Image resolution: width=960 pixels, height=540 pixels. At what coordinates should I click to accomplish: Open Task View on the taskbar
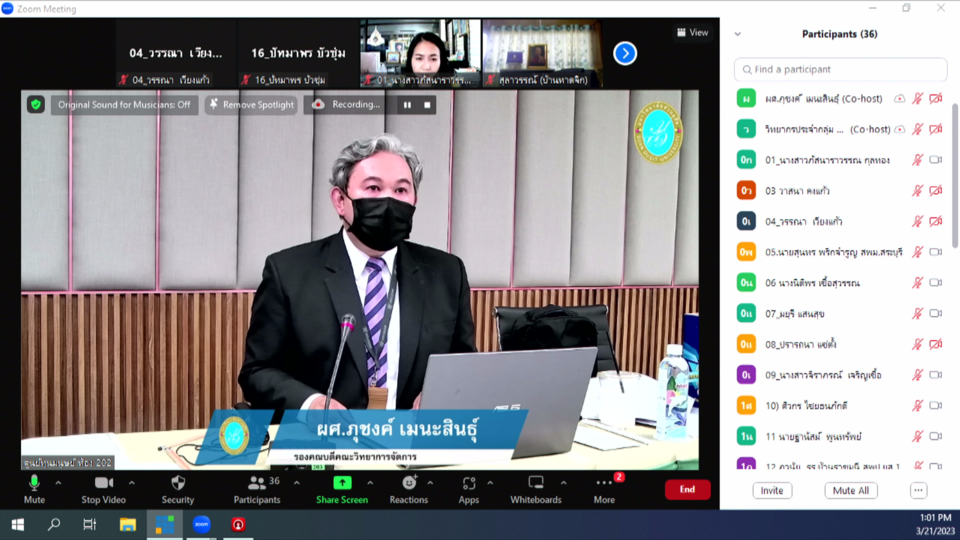click(90, 525)
